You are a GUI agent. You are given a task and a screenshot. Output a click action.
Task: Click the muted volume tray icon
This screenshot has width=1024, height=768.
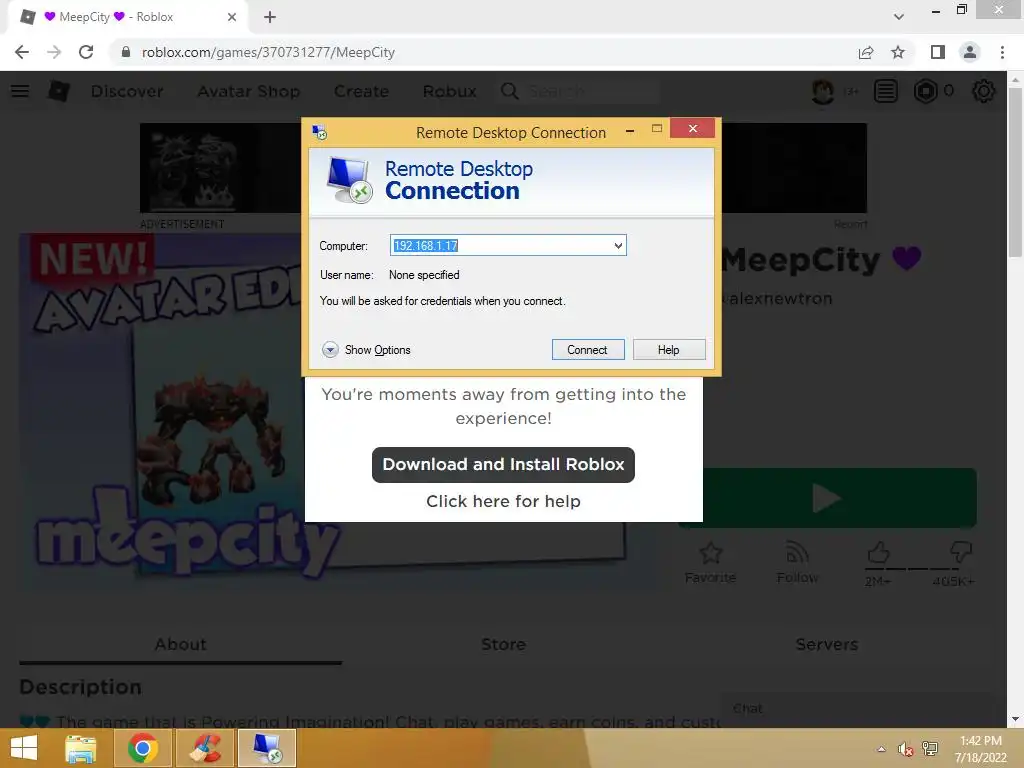tap(905, 749)
